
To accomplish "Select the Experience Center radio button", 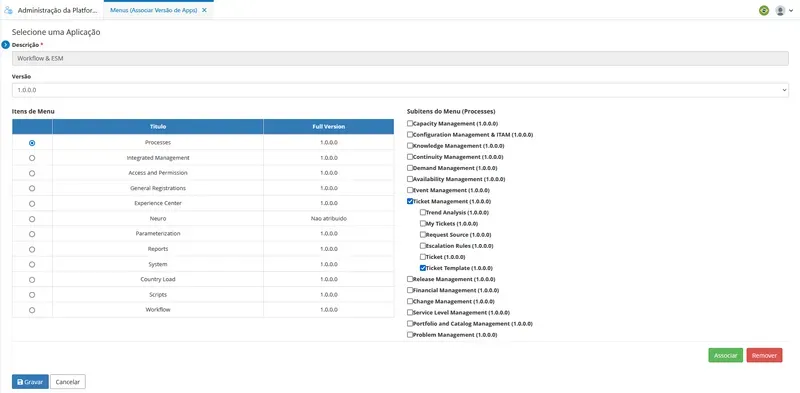I will click(32, 204).
